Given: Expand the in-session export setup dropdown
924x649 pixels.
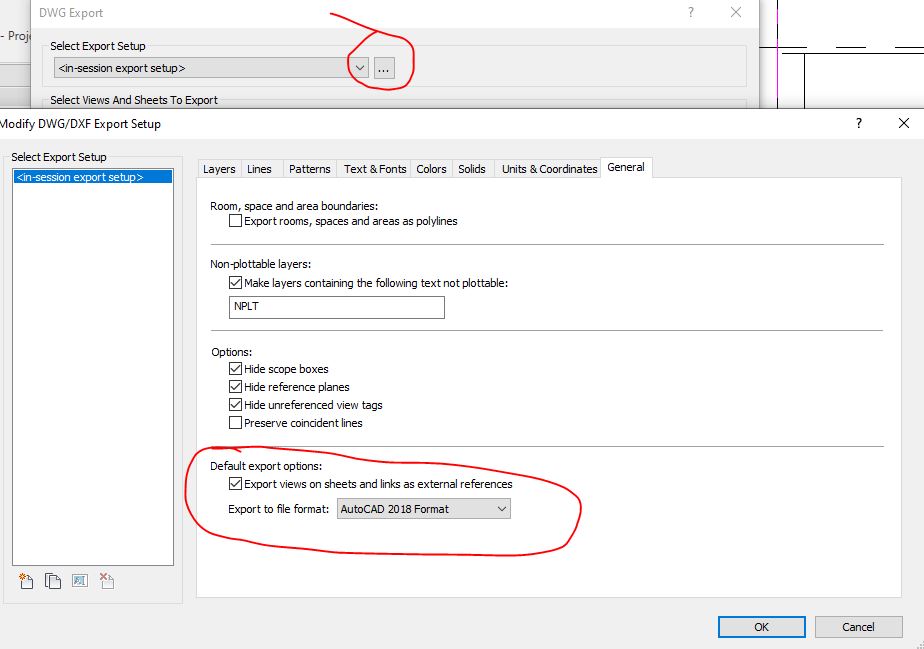Looking at the screenshot, I should point(360,68).
